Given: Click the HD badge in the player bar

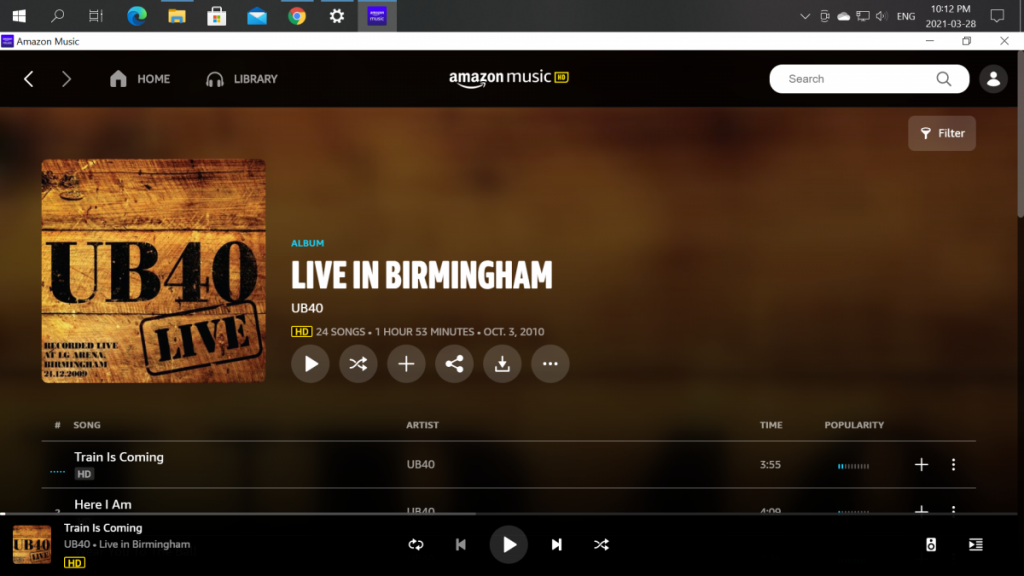Looking at the screenshot, I should point(74,562).
